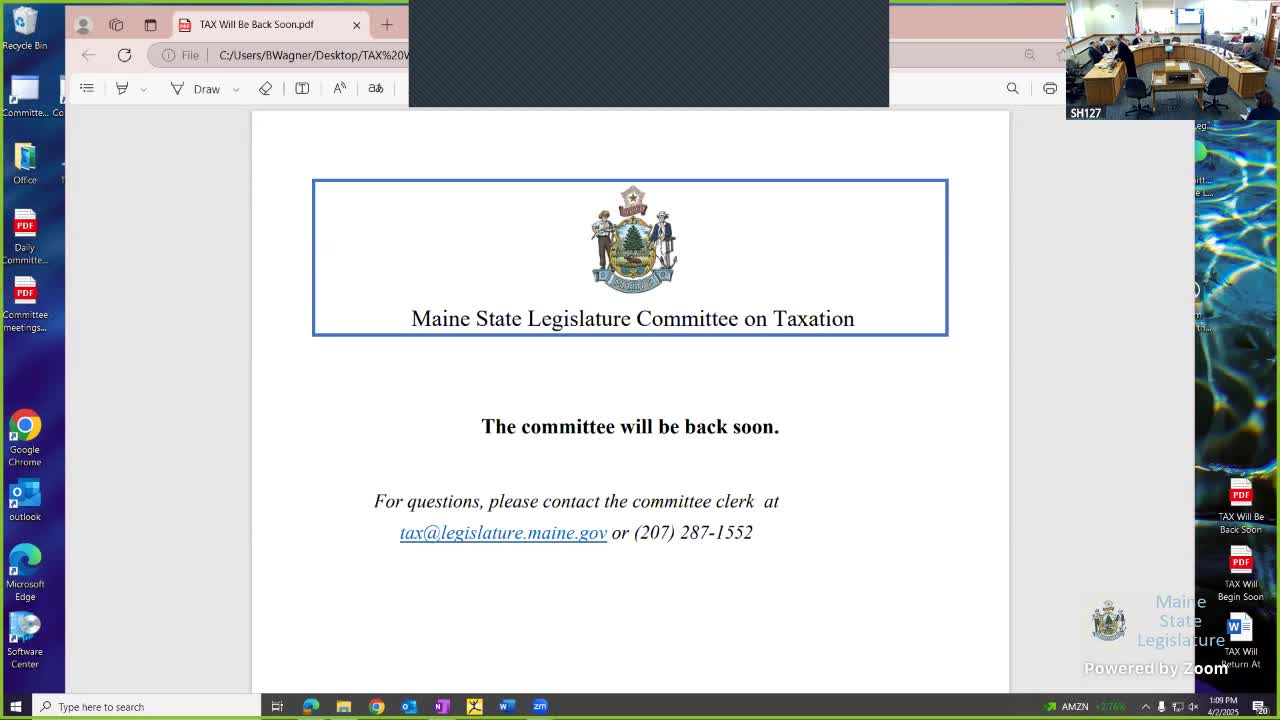Select TAX Will Be Back Soon desktop file
The height and width of the screenshot is (720, 1280).
pos(1241,508)
